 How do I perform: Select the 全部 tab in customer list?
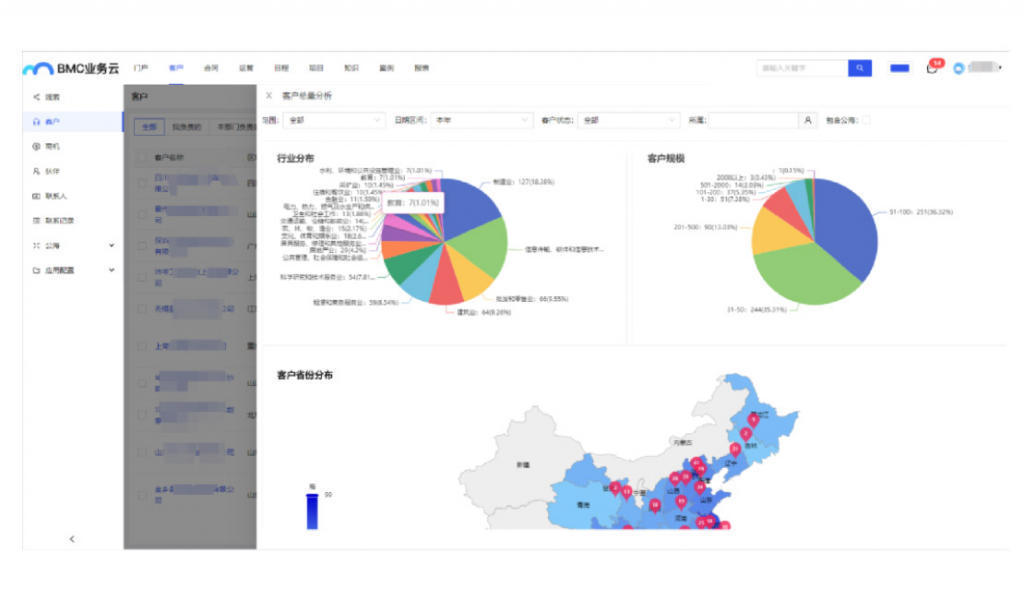tap(149, 127)
